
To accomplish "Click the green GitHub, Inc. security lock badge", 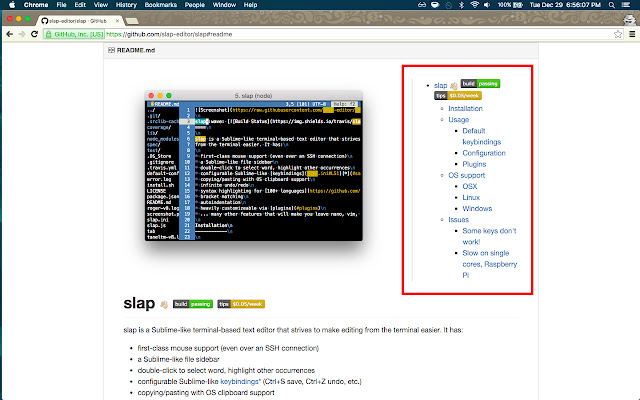I will click(x=74, y=34).
